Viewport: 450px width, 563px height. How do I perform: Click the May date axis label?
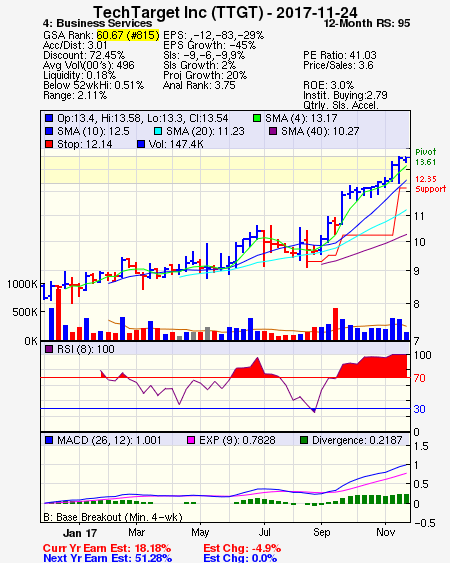200,532
